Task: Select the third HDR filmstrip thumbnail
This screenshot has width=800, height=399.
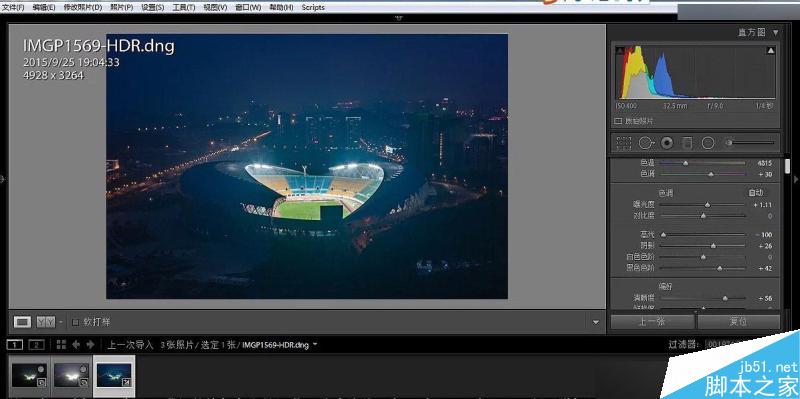Action: point(114,375)
